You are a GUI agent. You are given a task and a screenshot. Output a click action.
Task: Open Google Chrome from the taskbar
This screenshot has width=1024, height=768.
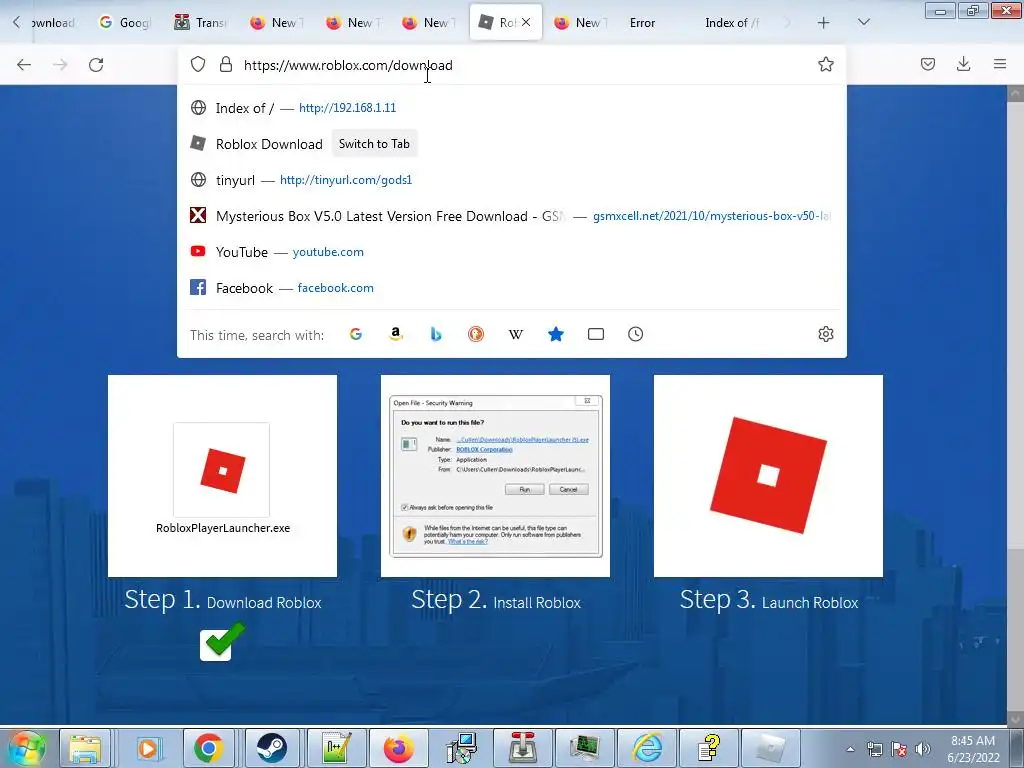click(x=208, y=748)
